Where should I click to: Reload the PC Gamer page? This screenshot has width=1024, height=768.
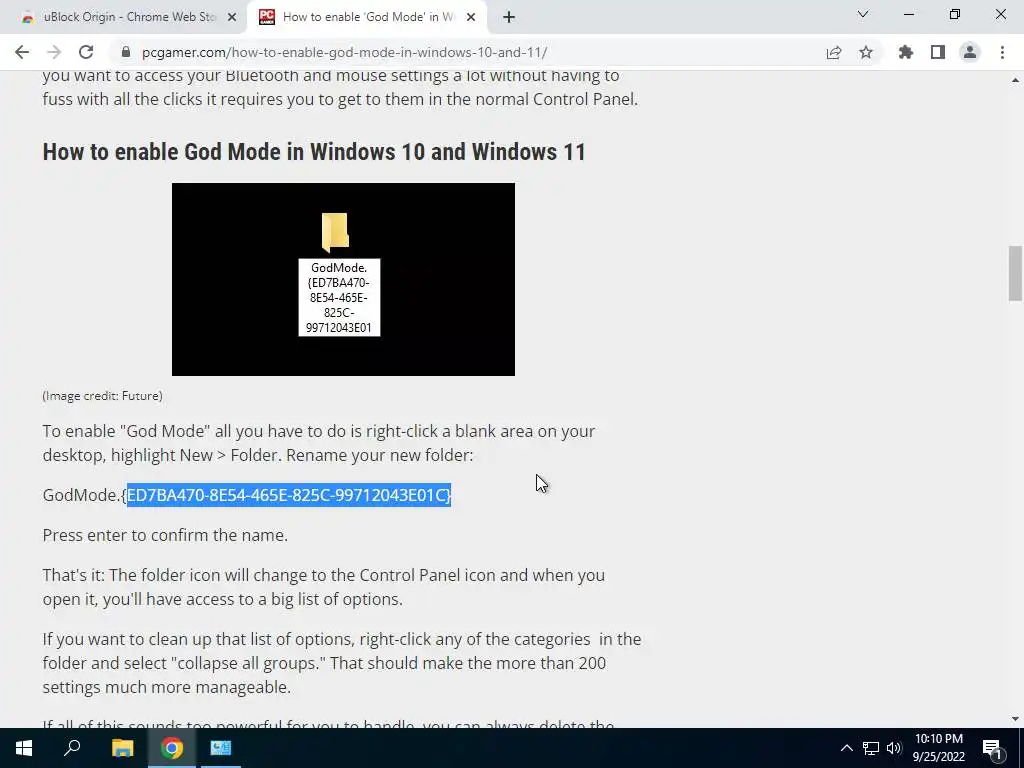86,52
